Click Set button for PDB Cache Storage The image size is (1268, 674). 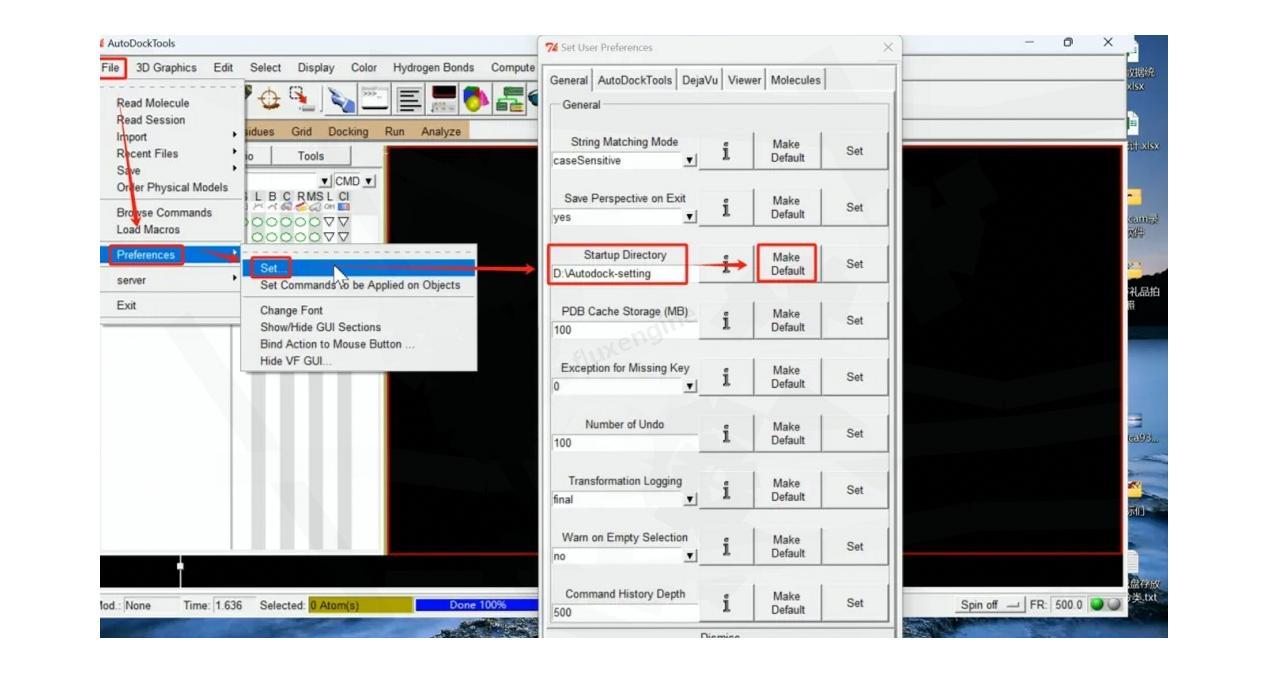tap(854, 320)
